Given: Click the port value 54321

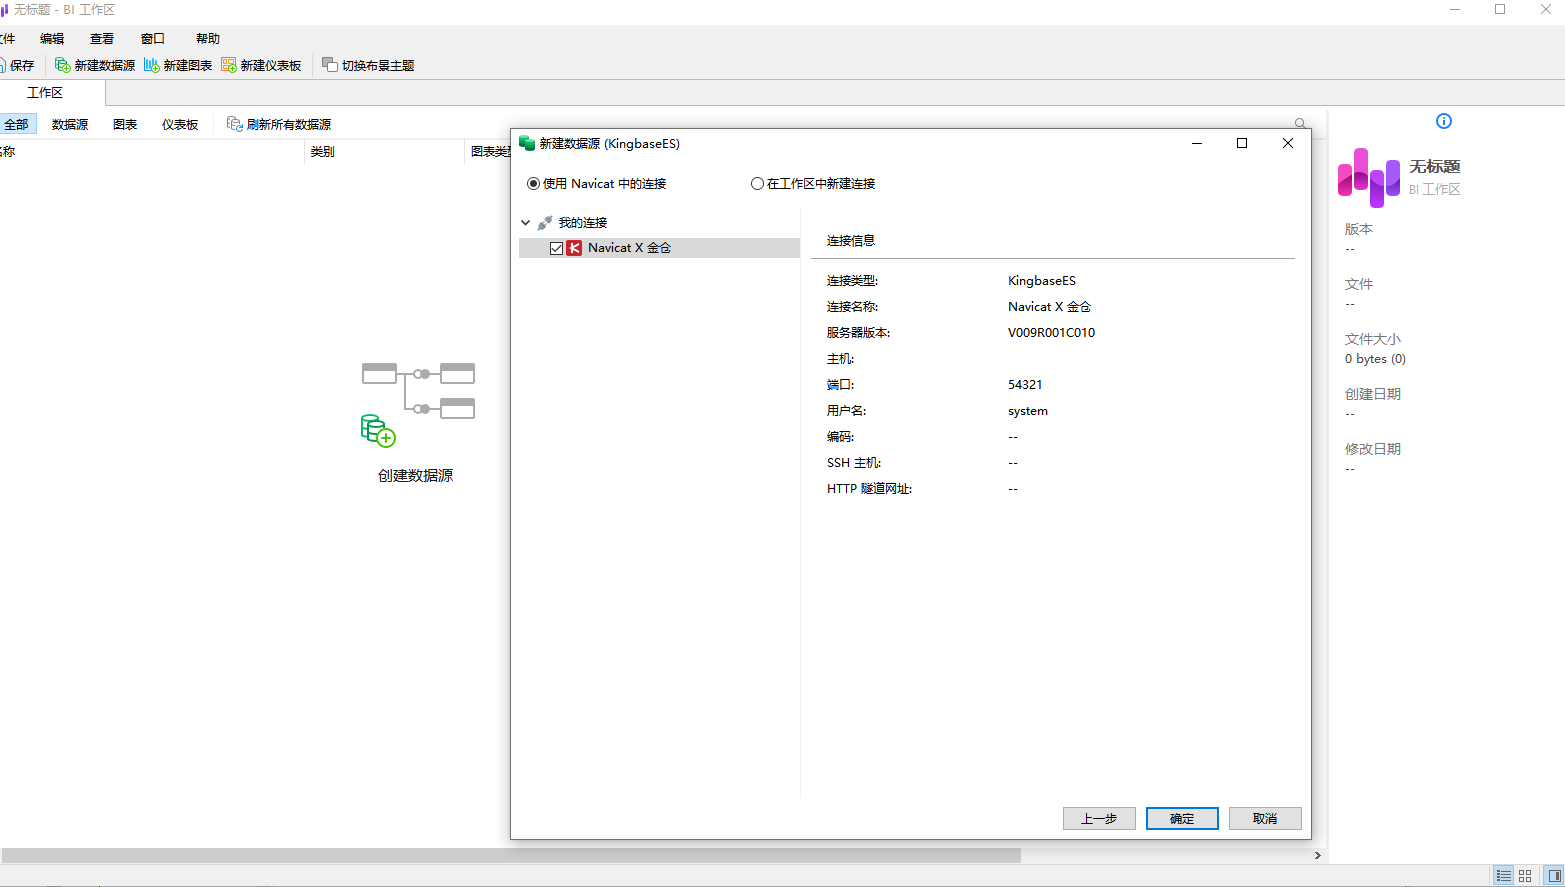Looking at the screenshot, I should 1025,385.
